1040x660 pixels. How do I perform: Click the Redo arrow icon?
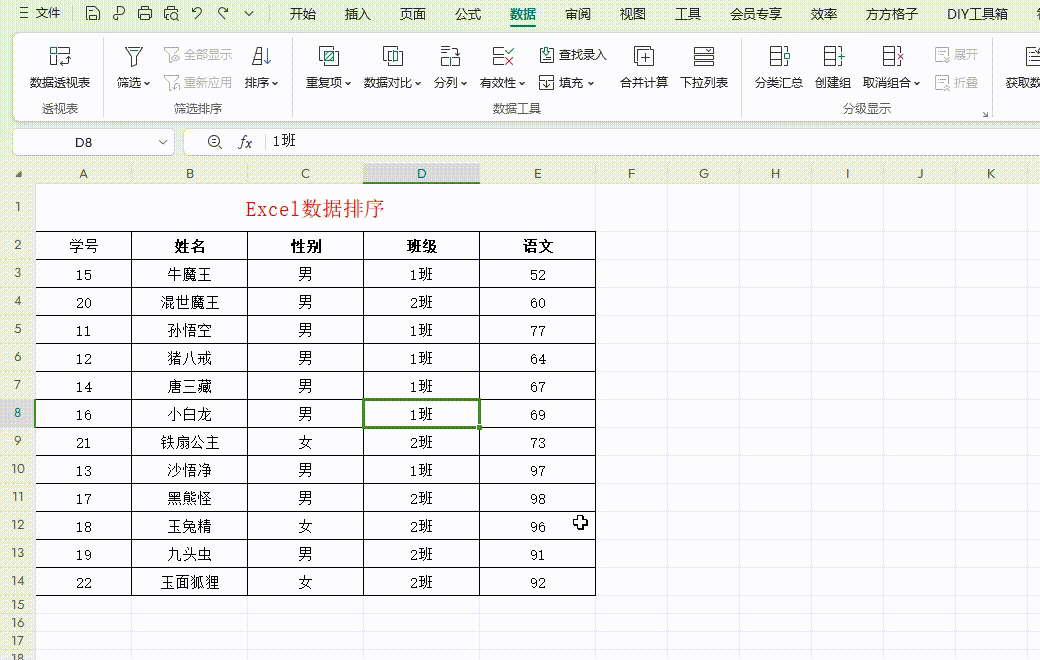tap(224, 13)
